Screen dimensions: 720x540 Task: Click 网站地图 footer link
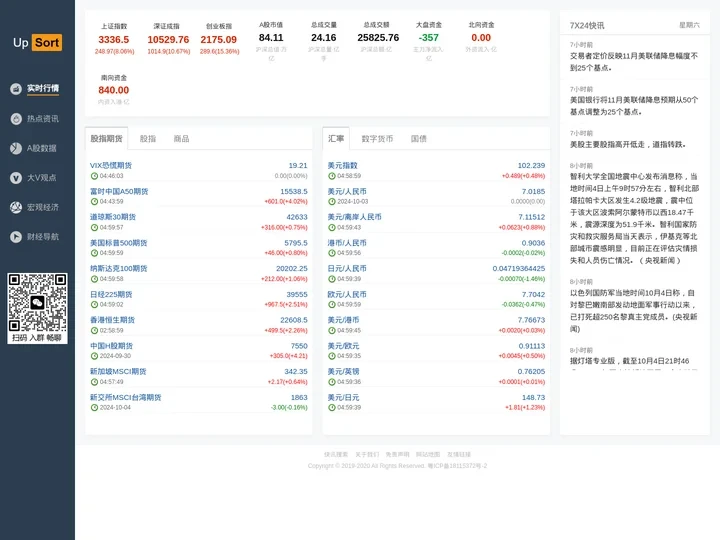[428, 455]
